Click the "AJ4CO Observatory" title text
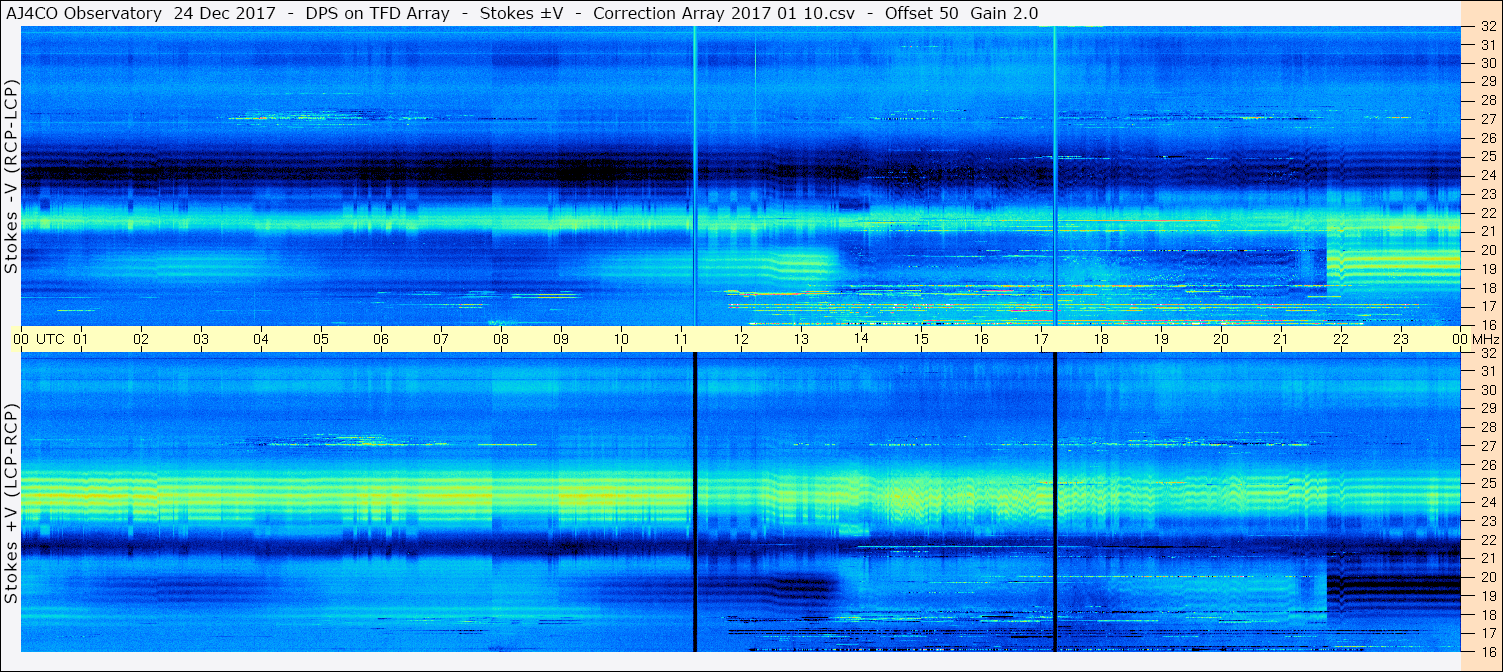Viewport: 1503px width, 672px height. (x=83, y=13)
